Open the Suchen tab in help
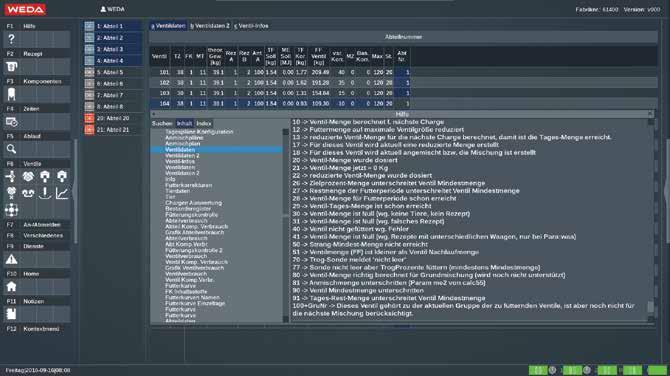 point(162,123)
